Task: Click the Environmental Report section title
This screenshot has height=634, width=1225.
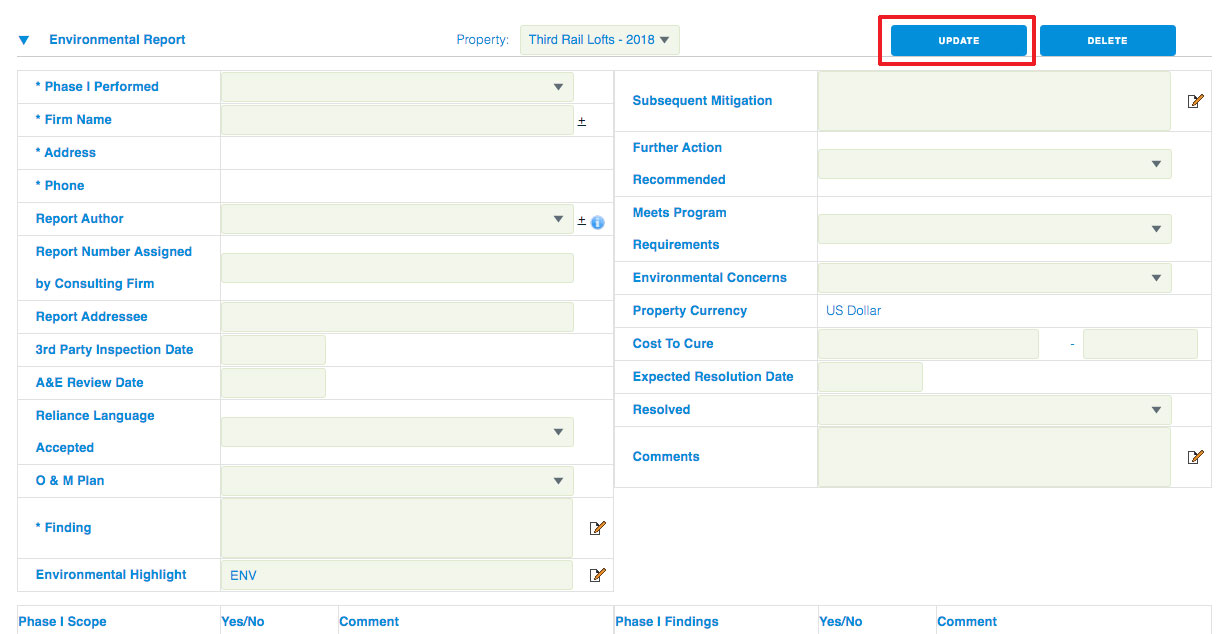Action: 117,40
